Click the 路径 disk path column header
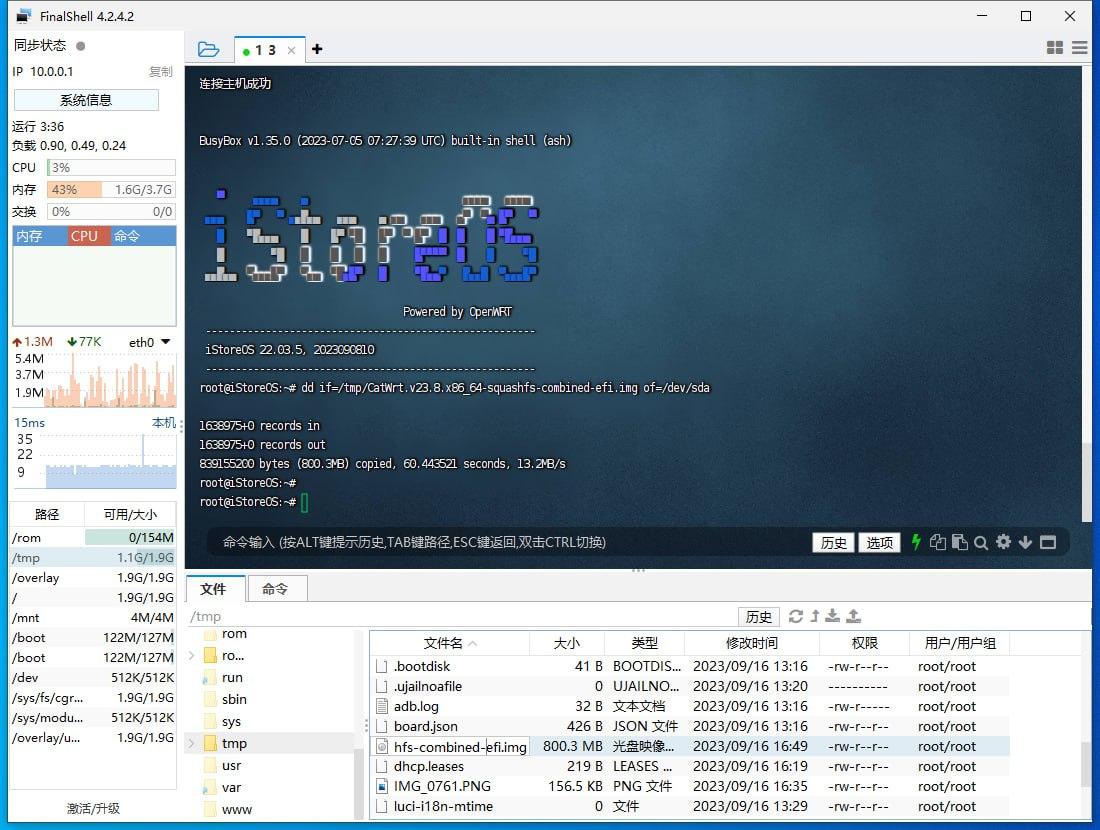The image size is (1100, 830). pos(47,514)
